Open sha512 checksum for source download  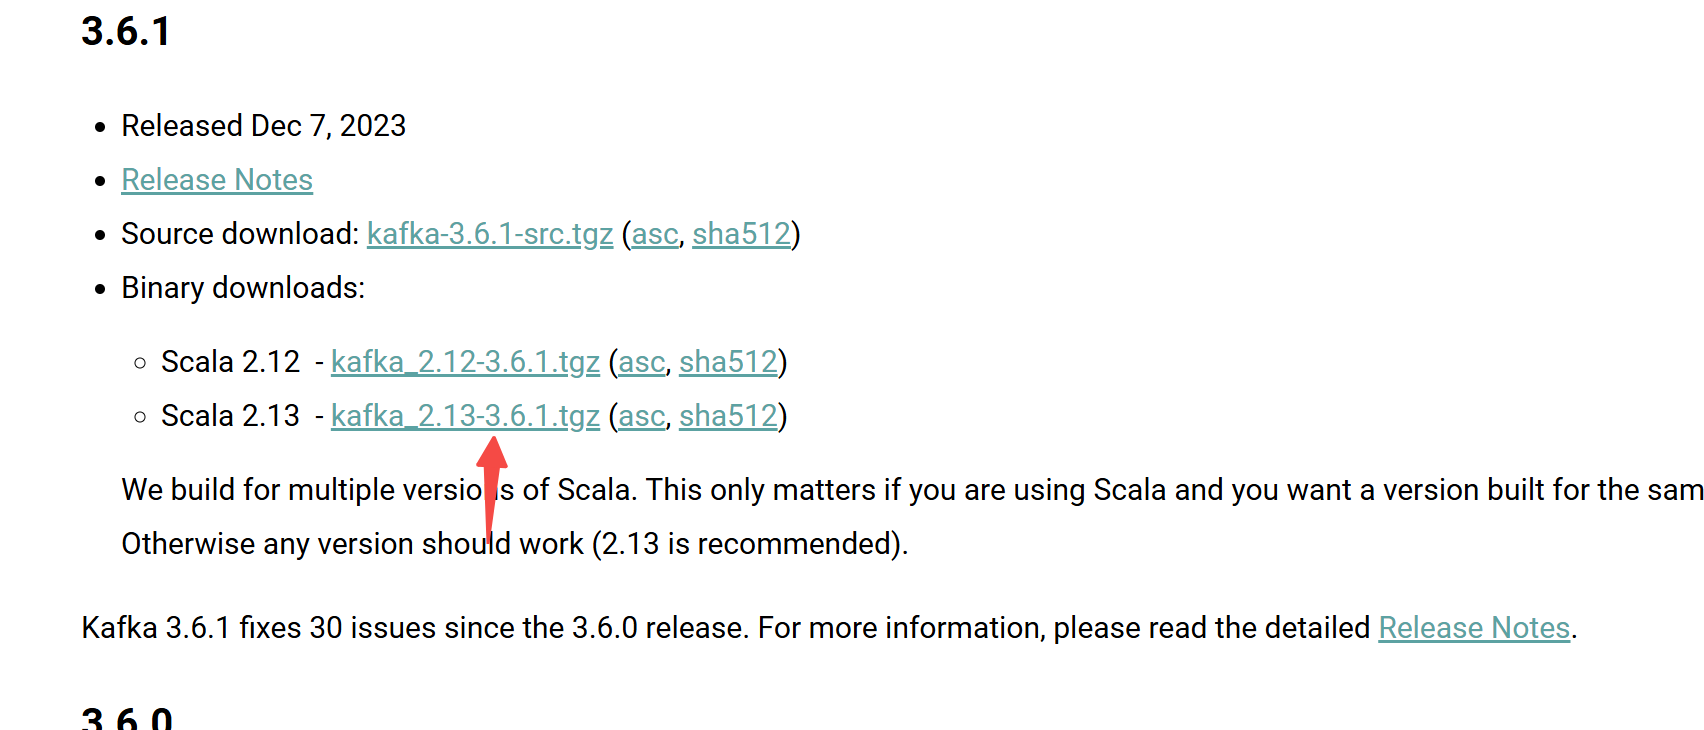click(741, 234)
